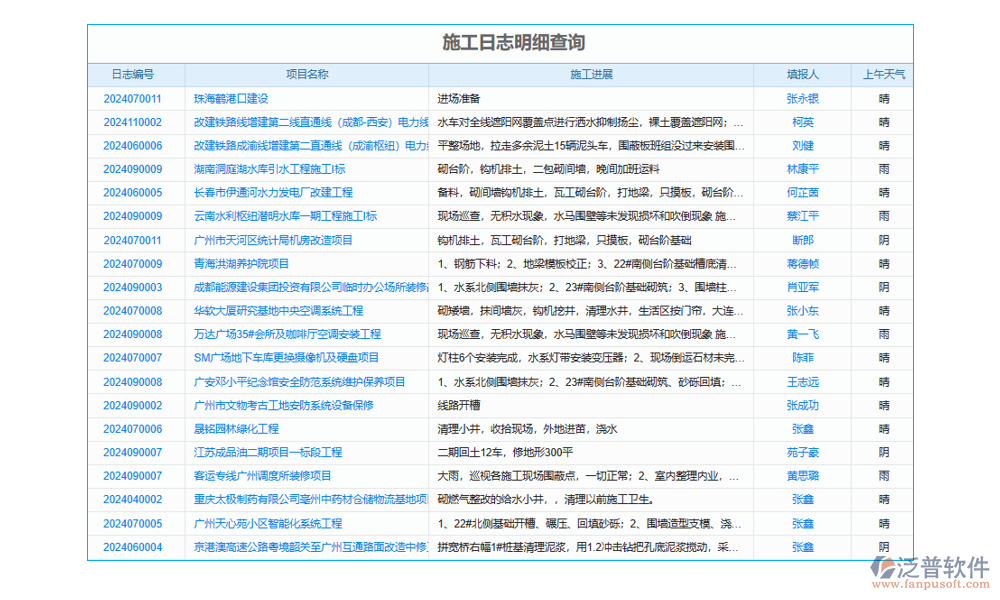Click the 施工进展 column header
1000x600 pixels.
(x=590, y=75)
